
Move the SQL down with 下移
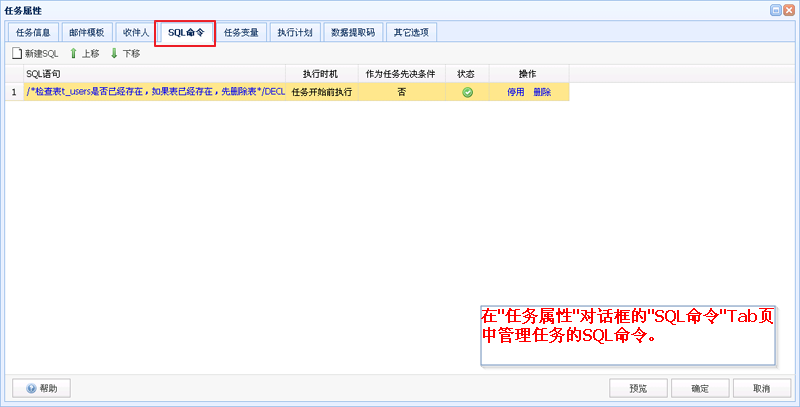126,54
